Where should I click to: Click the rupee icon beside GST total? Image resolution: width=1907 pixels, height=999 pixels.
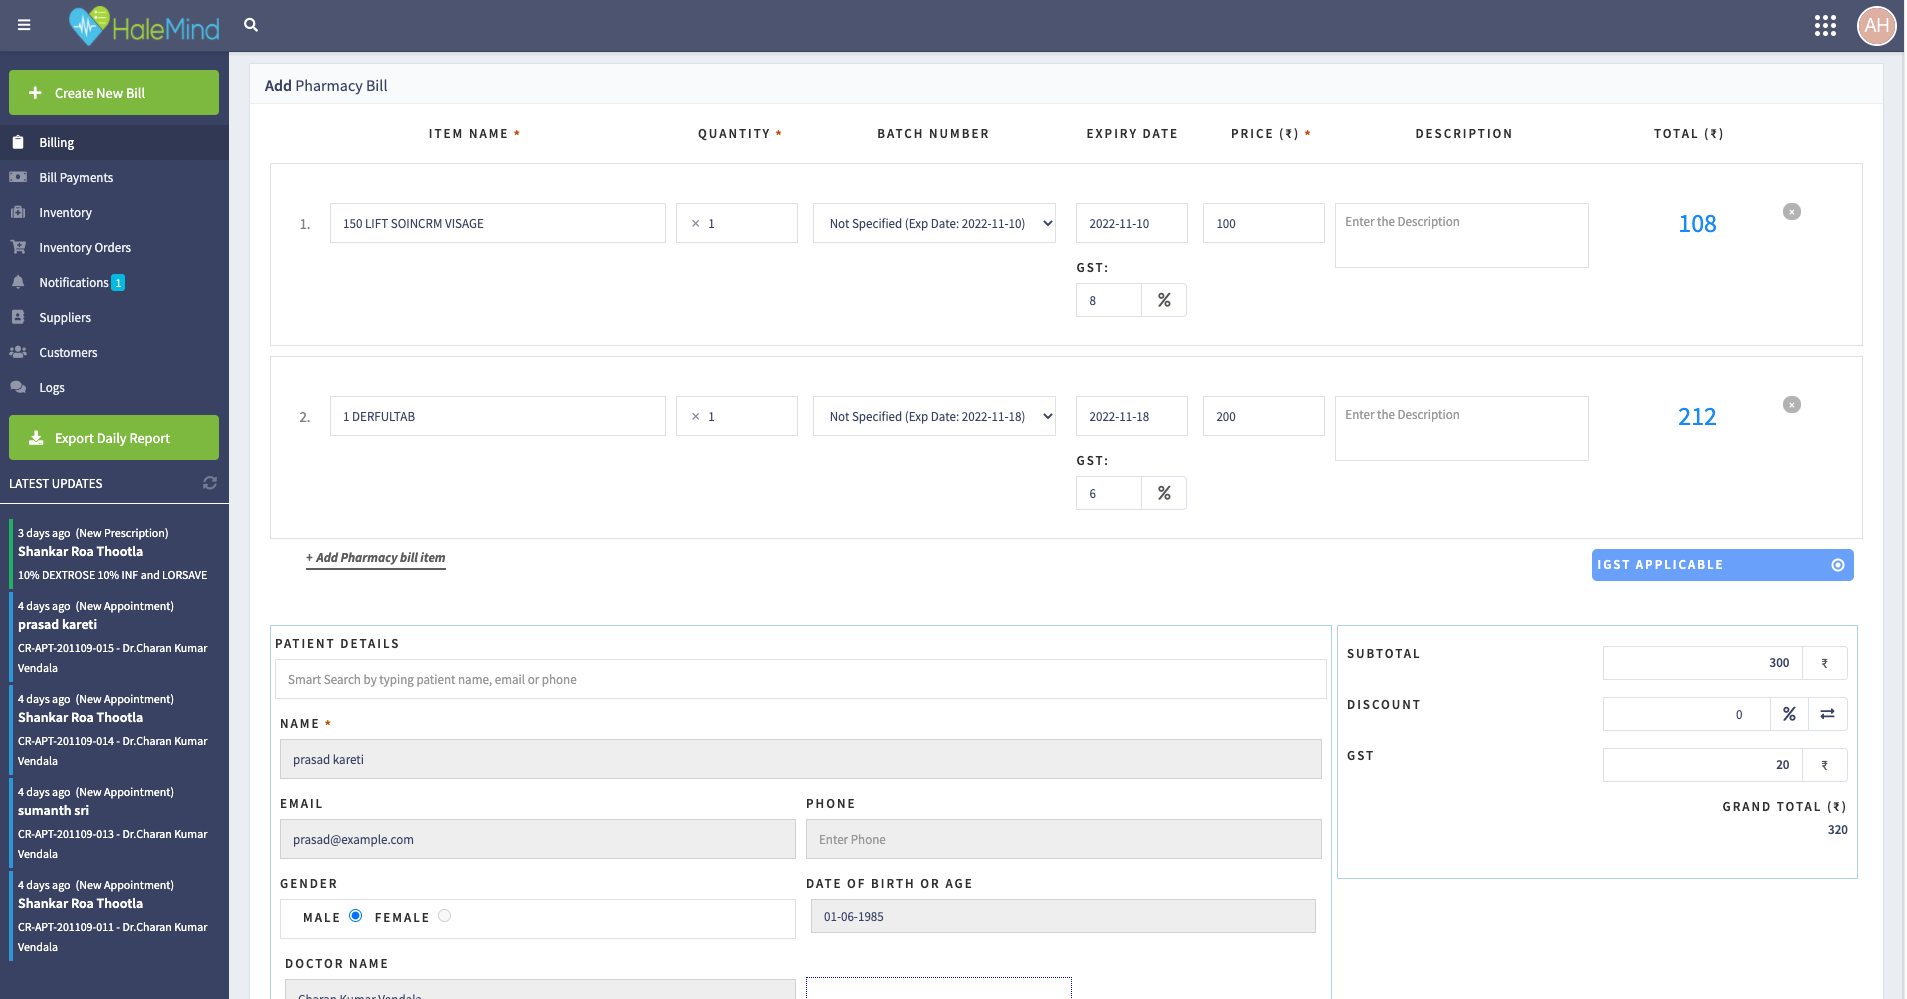tap(1825, 765)
